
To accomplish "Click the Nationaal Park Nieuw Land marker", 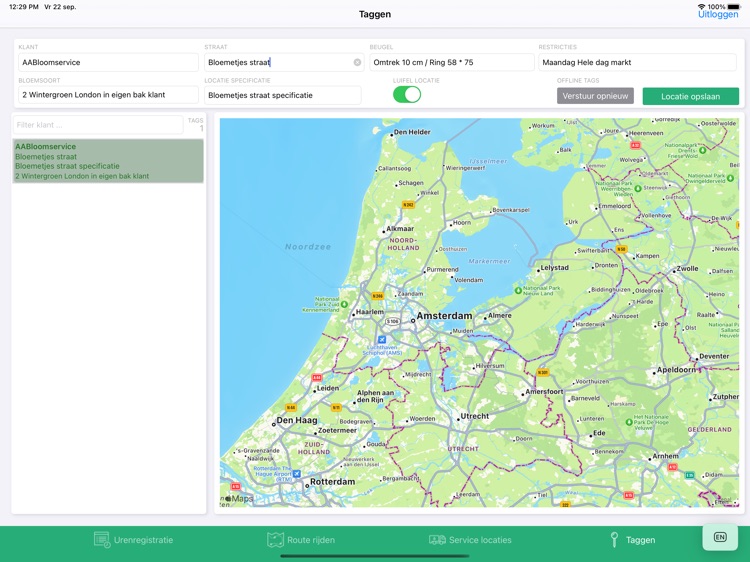I will click(x=518, y=290).
